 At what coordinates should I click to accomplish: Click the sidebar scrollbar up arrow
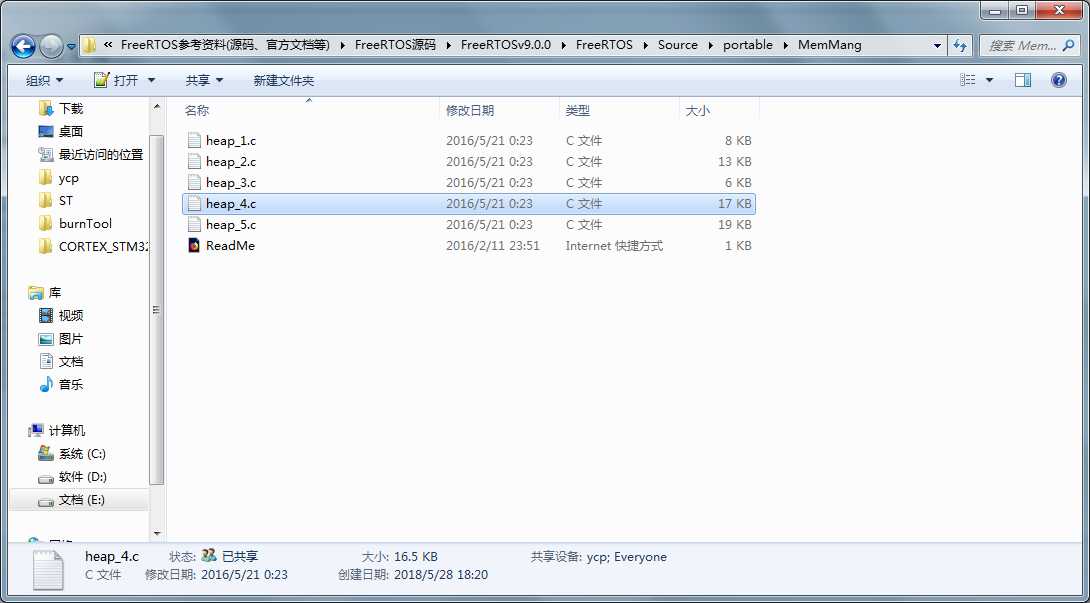click(157, 106)
